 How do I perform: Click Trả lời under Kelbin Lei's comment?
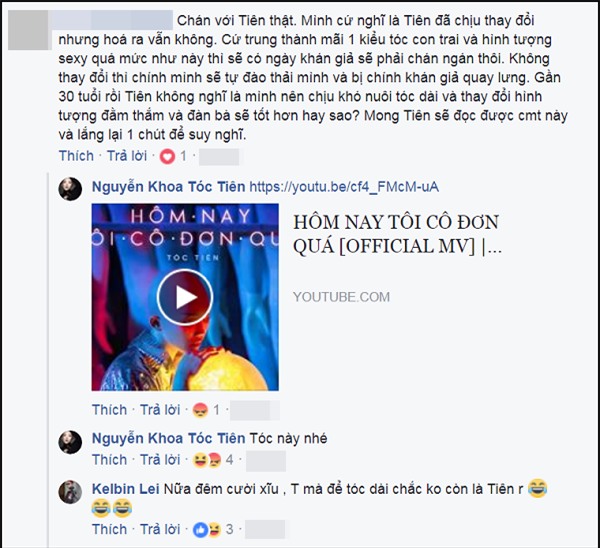tap(160, 529)
